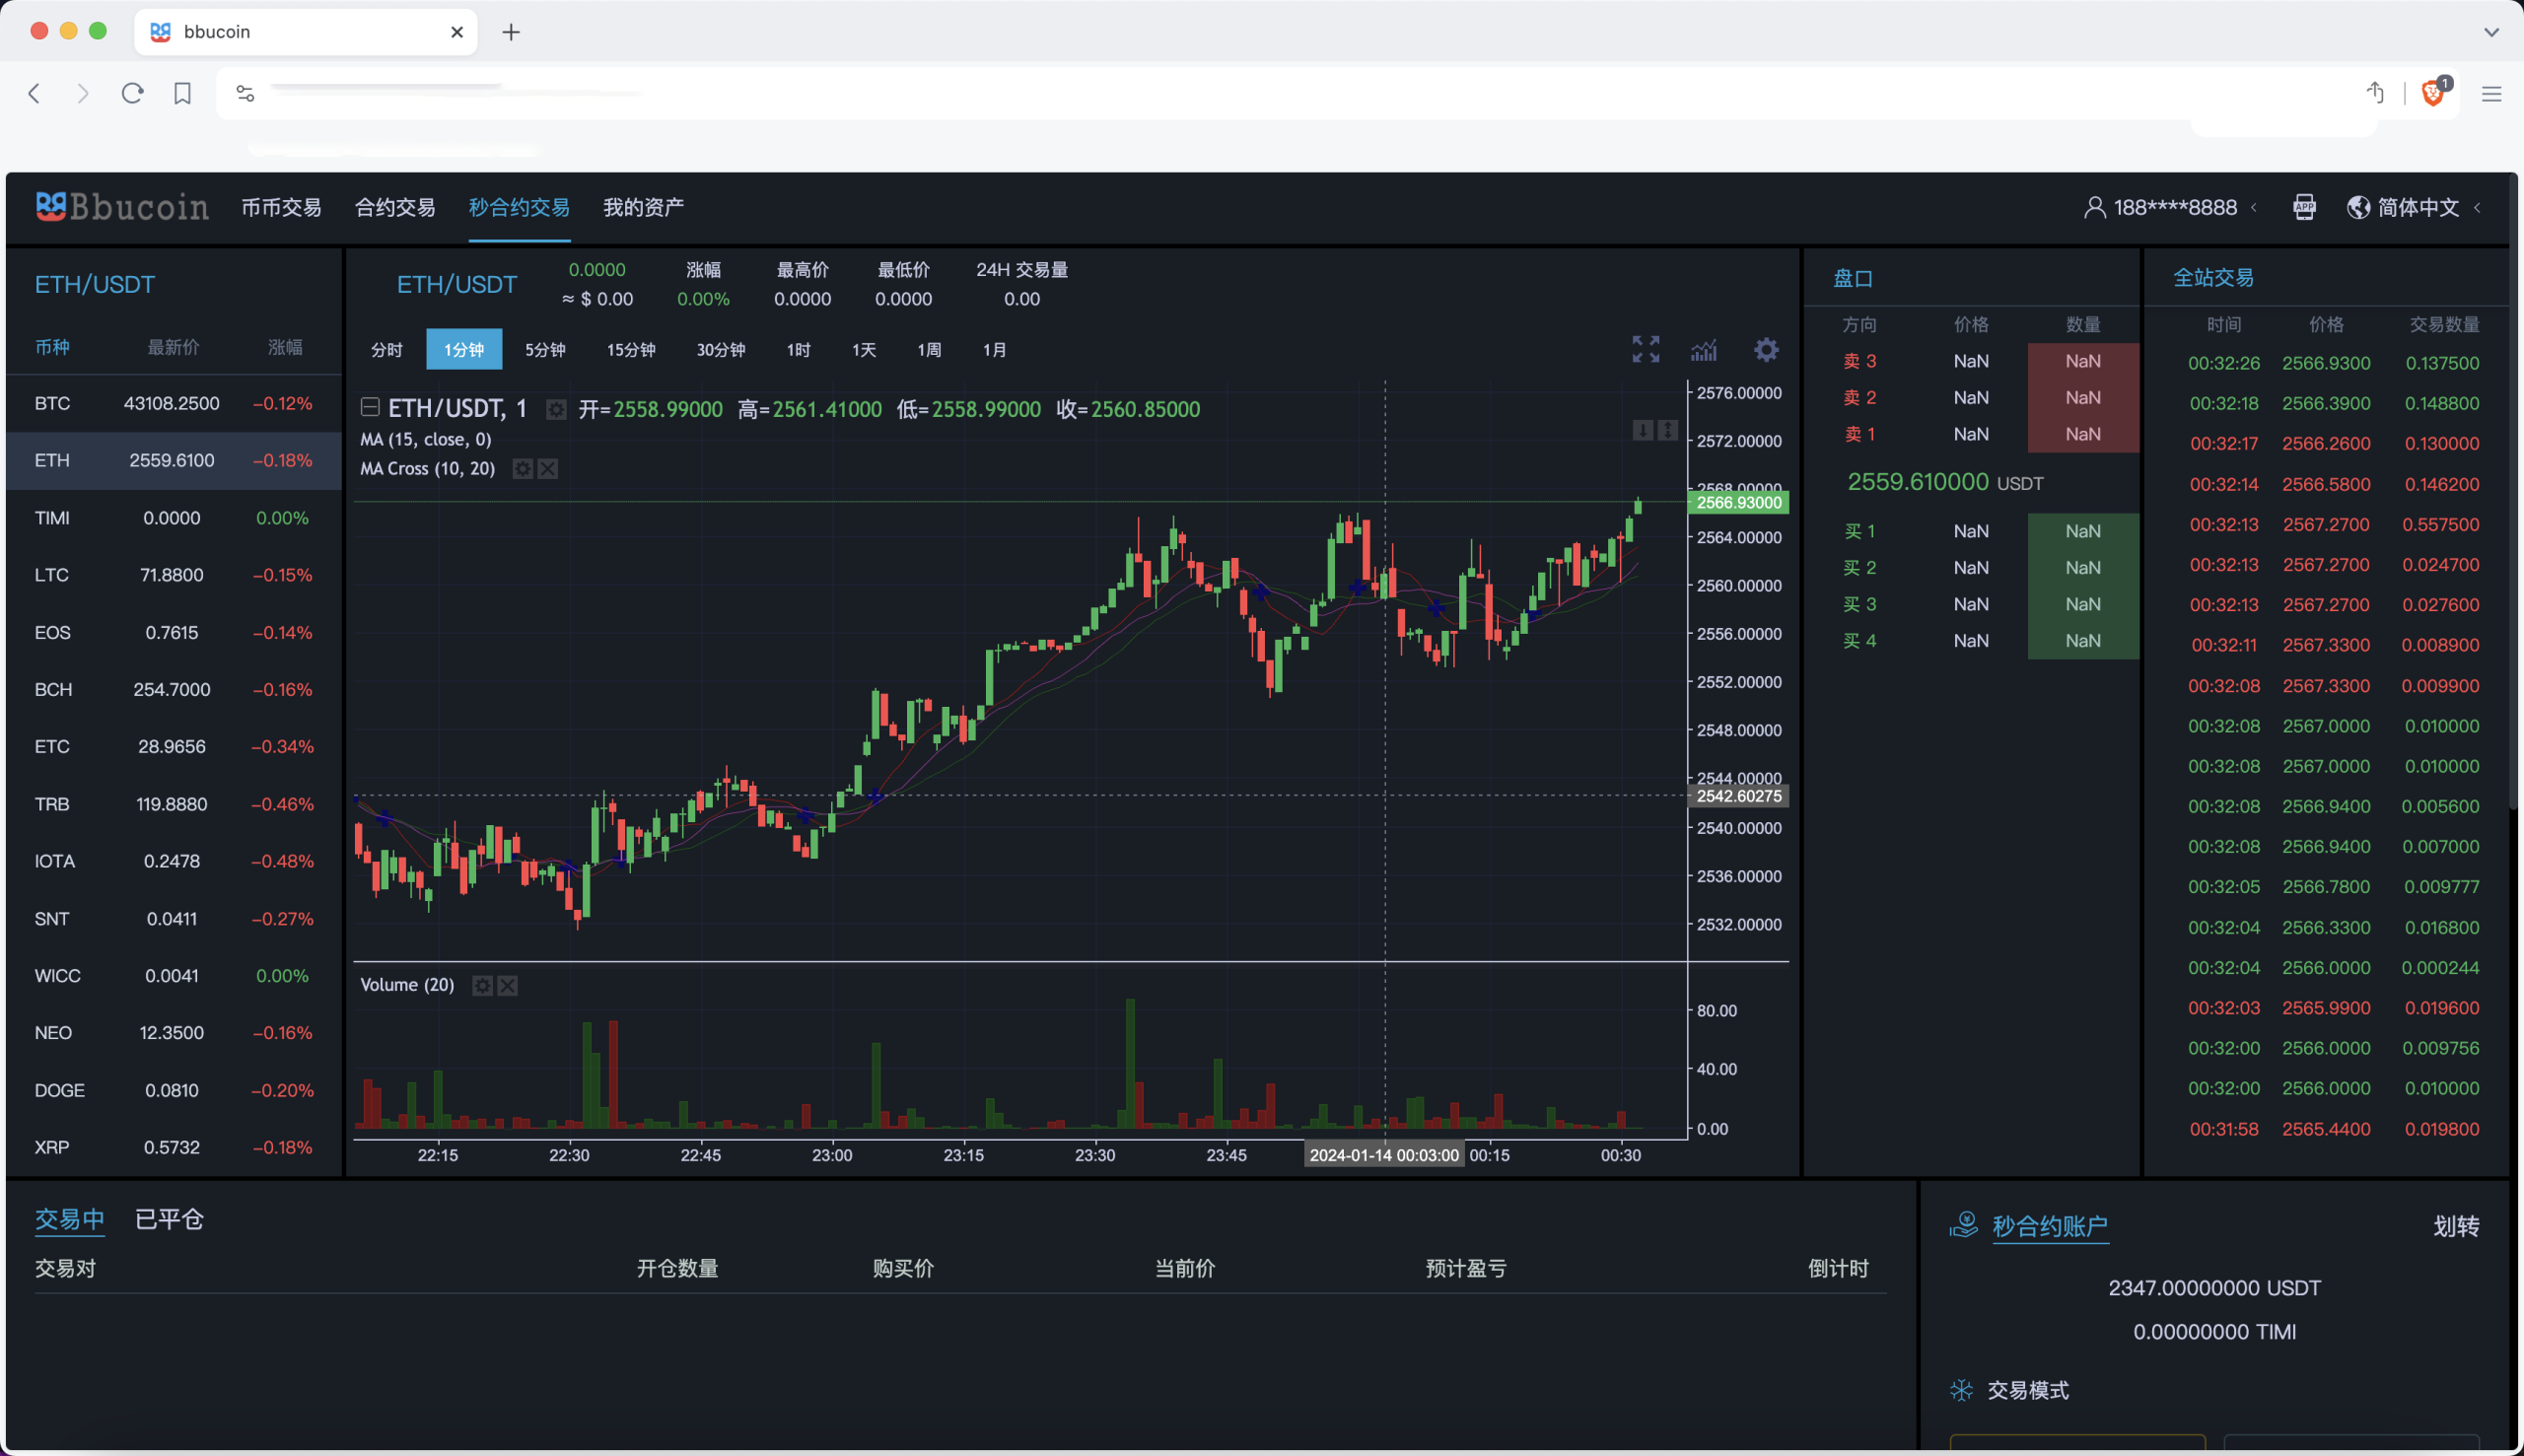Screen dimensions: 2524x1456
Task: Click the 划转 transfer link
Action: (2455, 1226)
